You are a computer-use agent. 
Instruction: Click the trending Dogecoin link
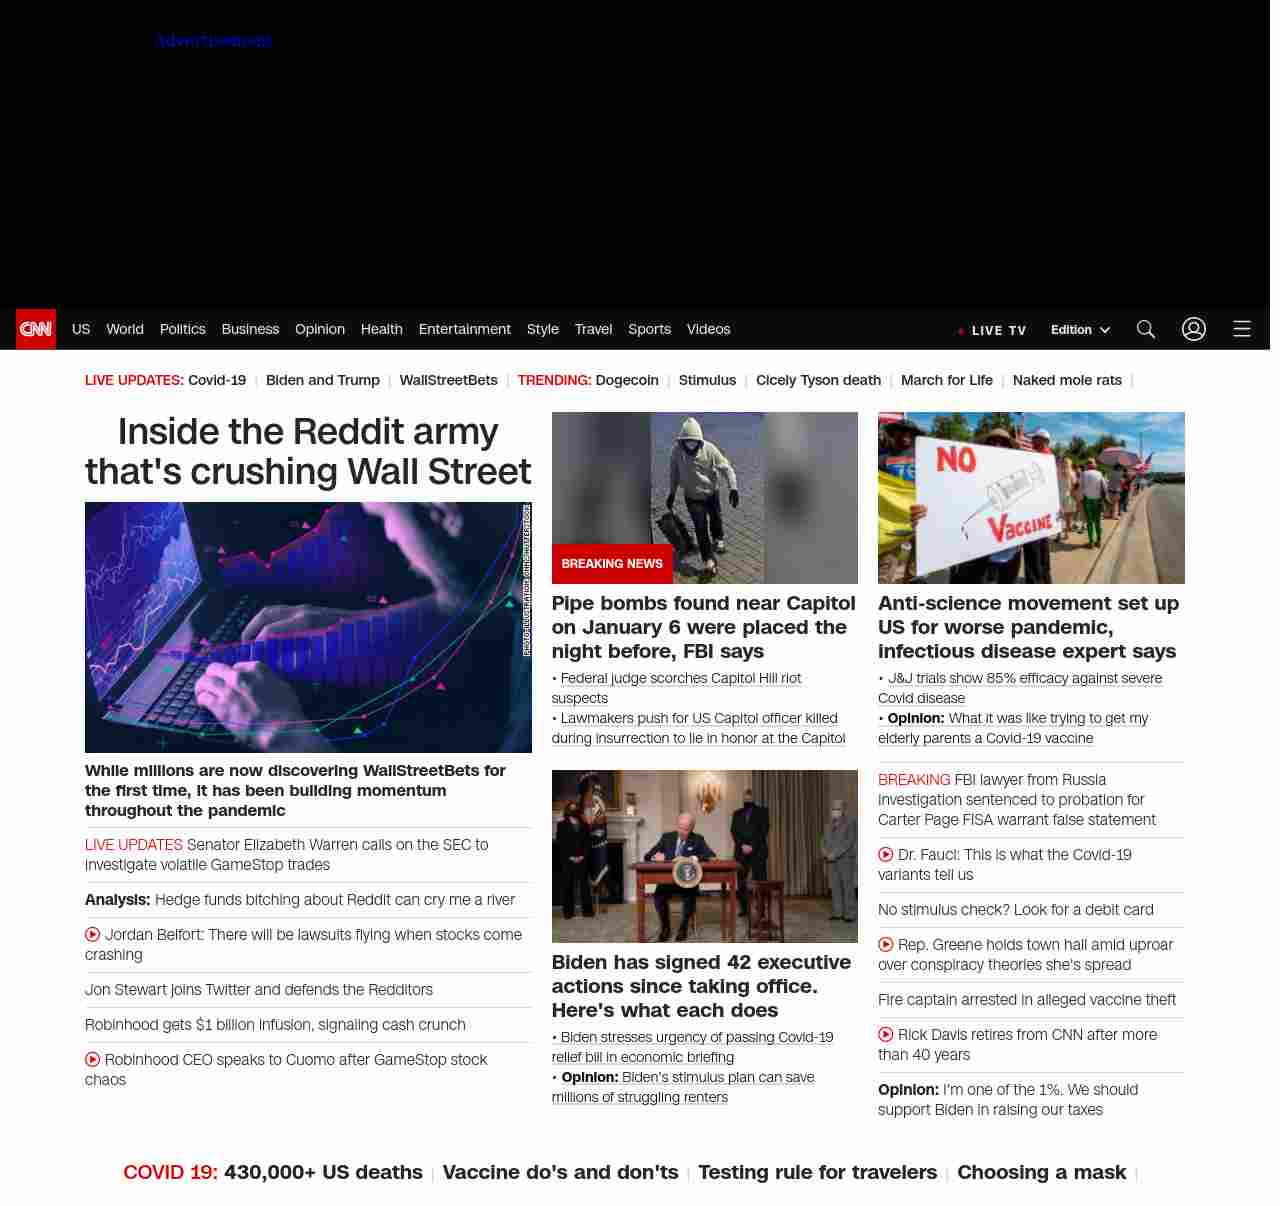point(627,380)
